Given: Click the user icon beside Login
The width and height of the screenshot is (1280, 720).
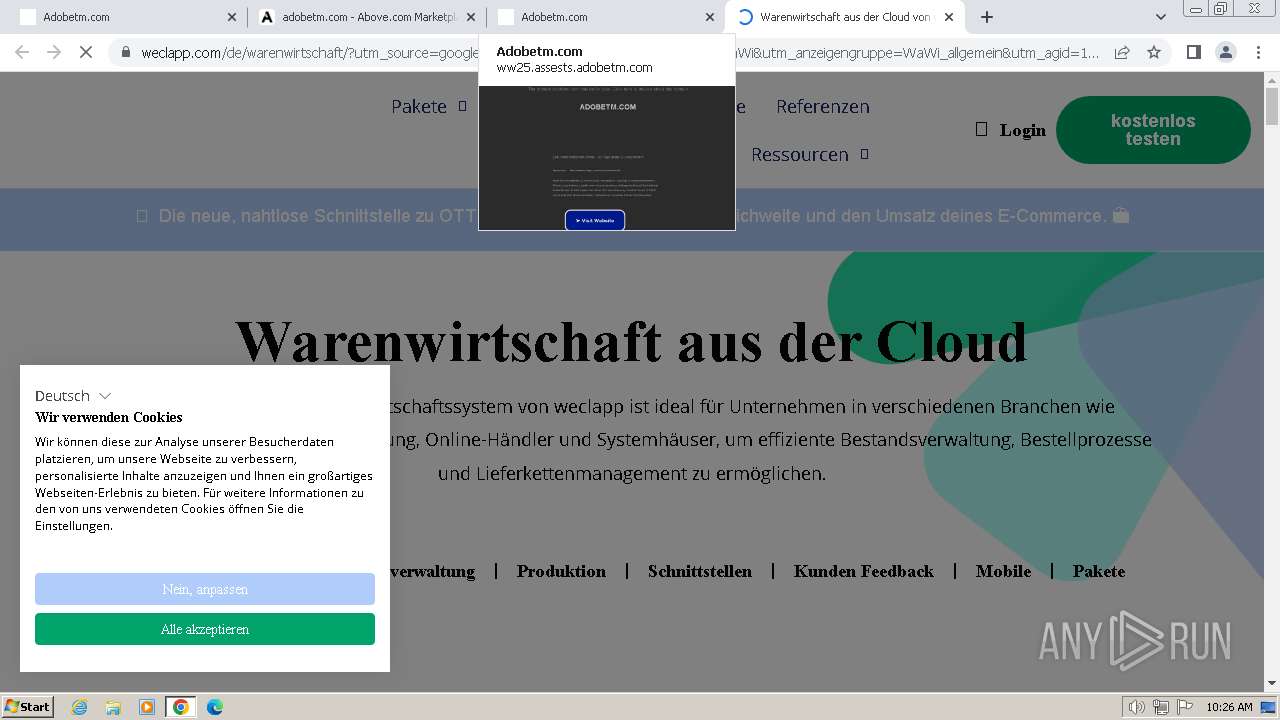Looking at the screenshot, I should tap(981, 129).
